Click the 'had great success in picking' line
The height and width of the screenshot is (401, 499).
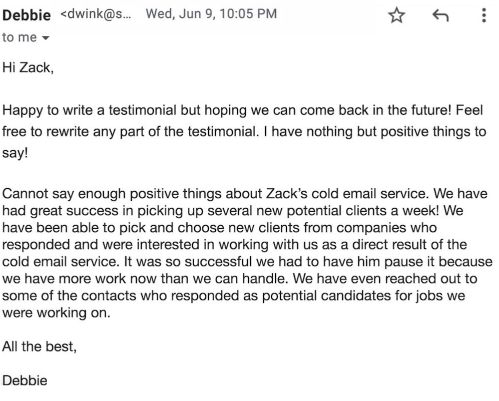(x=233, y=211)
